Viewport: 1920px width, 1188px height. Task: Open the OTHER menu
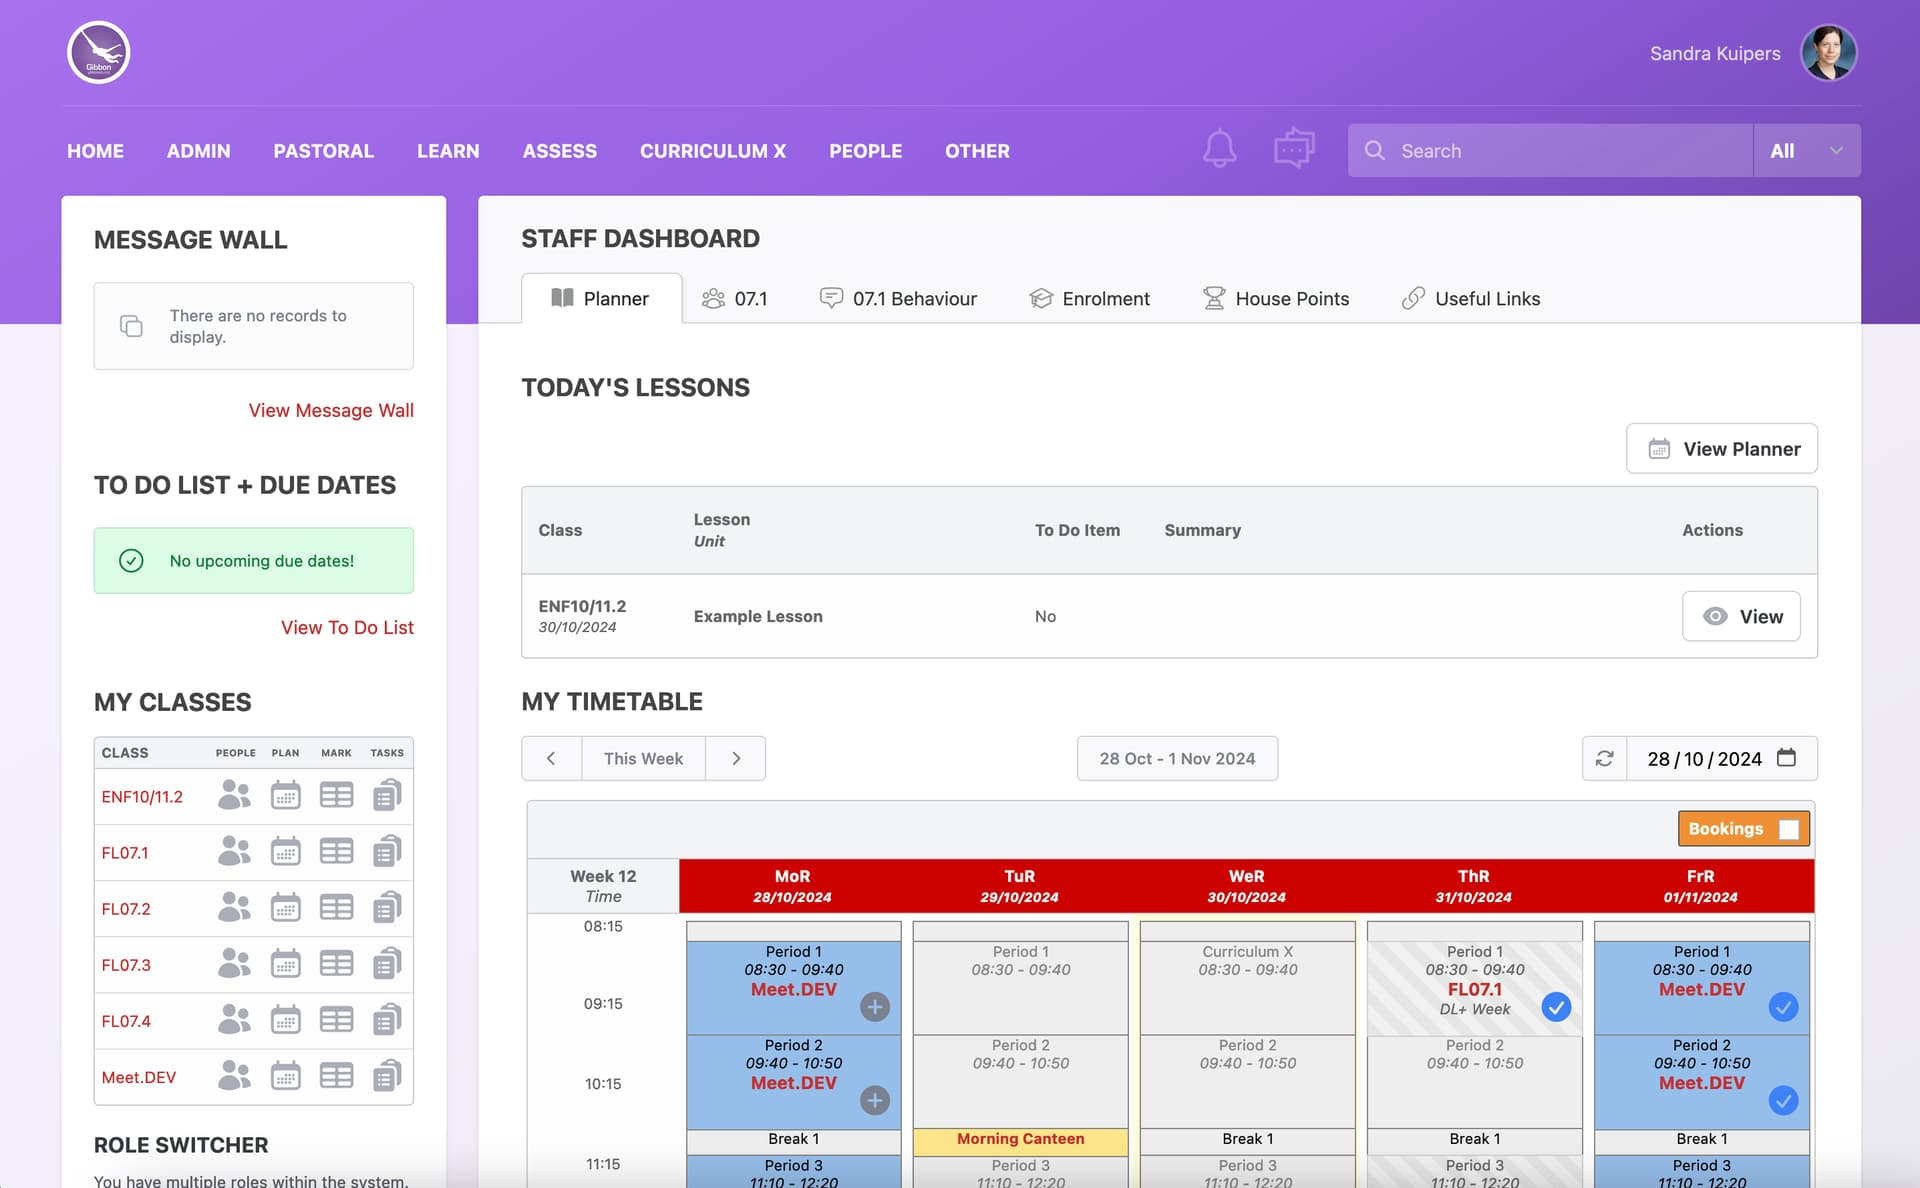(977, 151)
